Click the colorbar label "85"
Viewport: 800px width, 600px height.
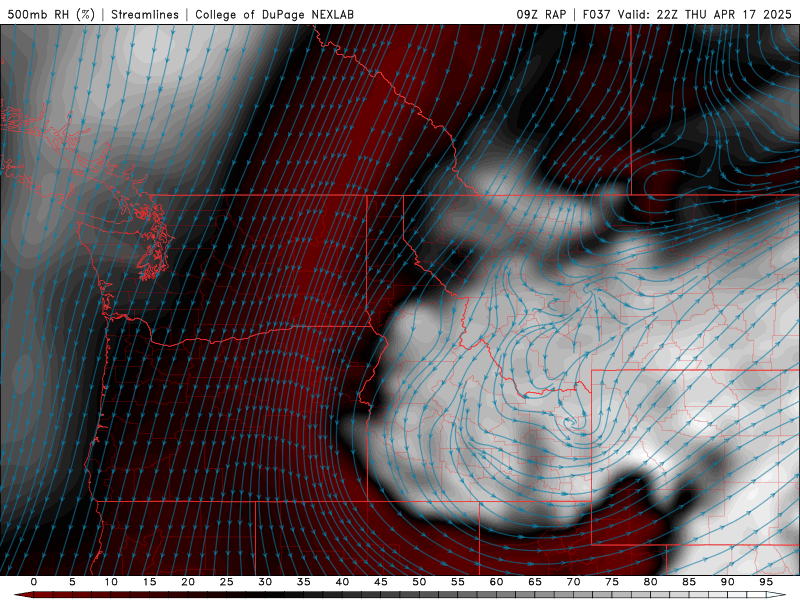(689, 582)
